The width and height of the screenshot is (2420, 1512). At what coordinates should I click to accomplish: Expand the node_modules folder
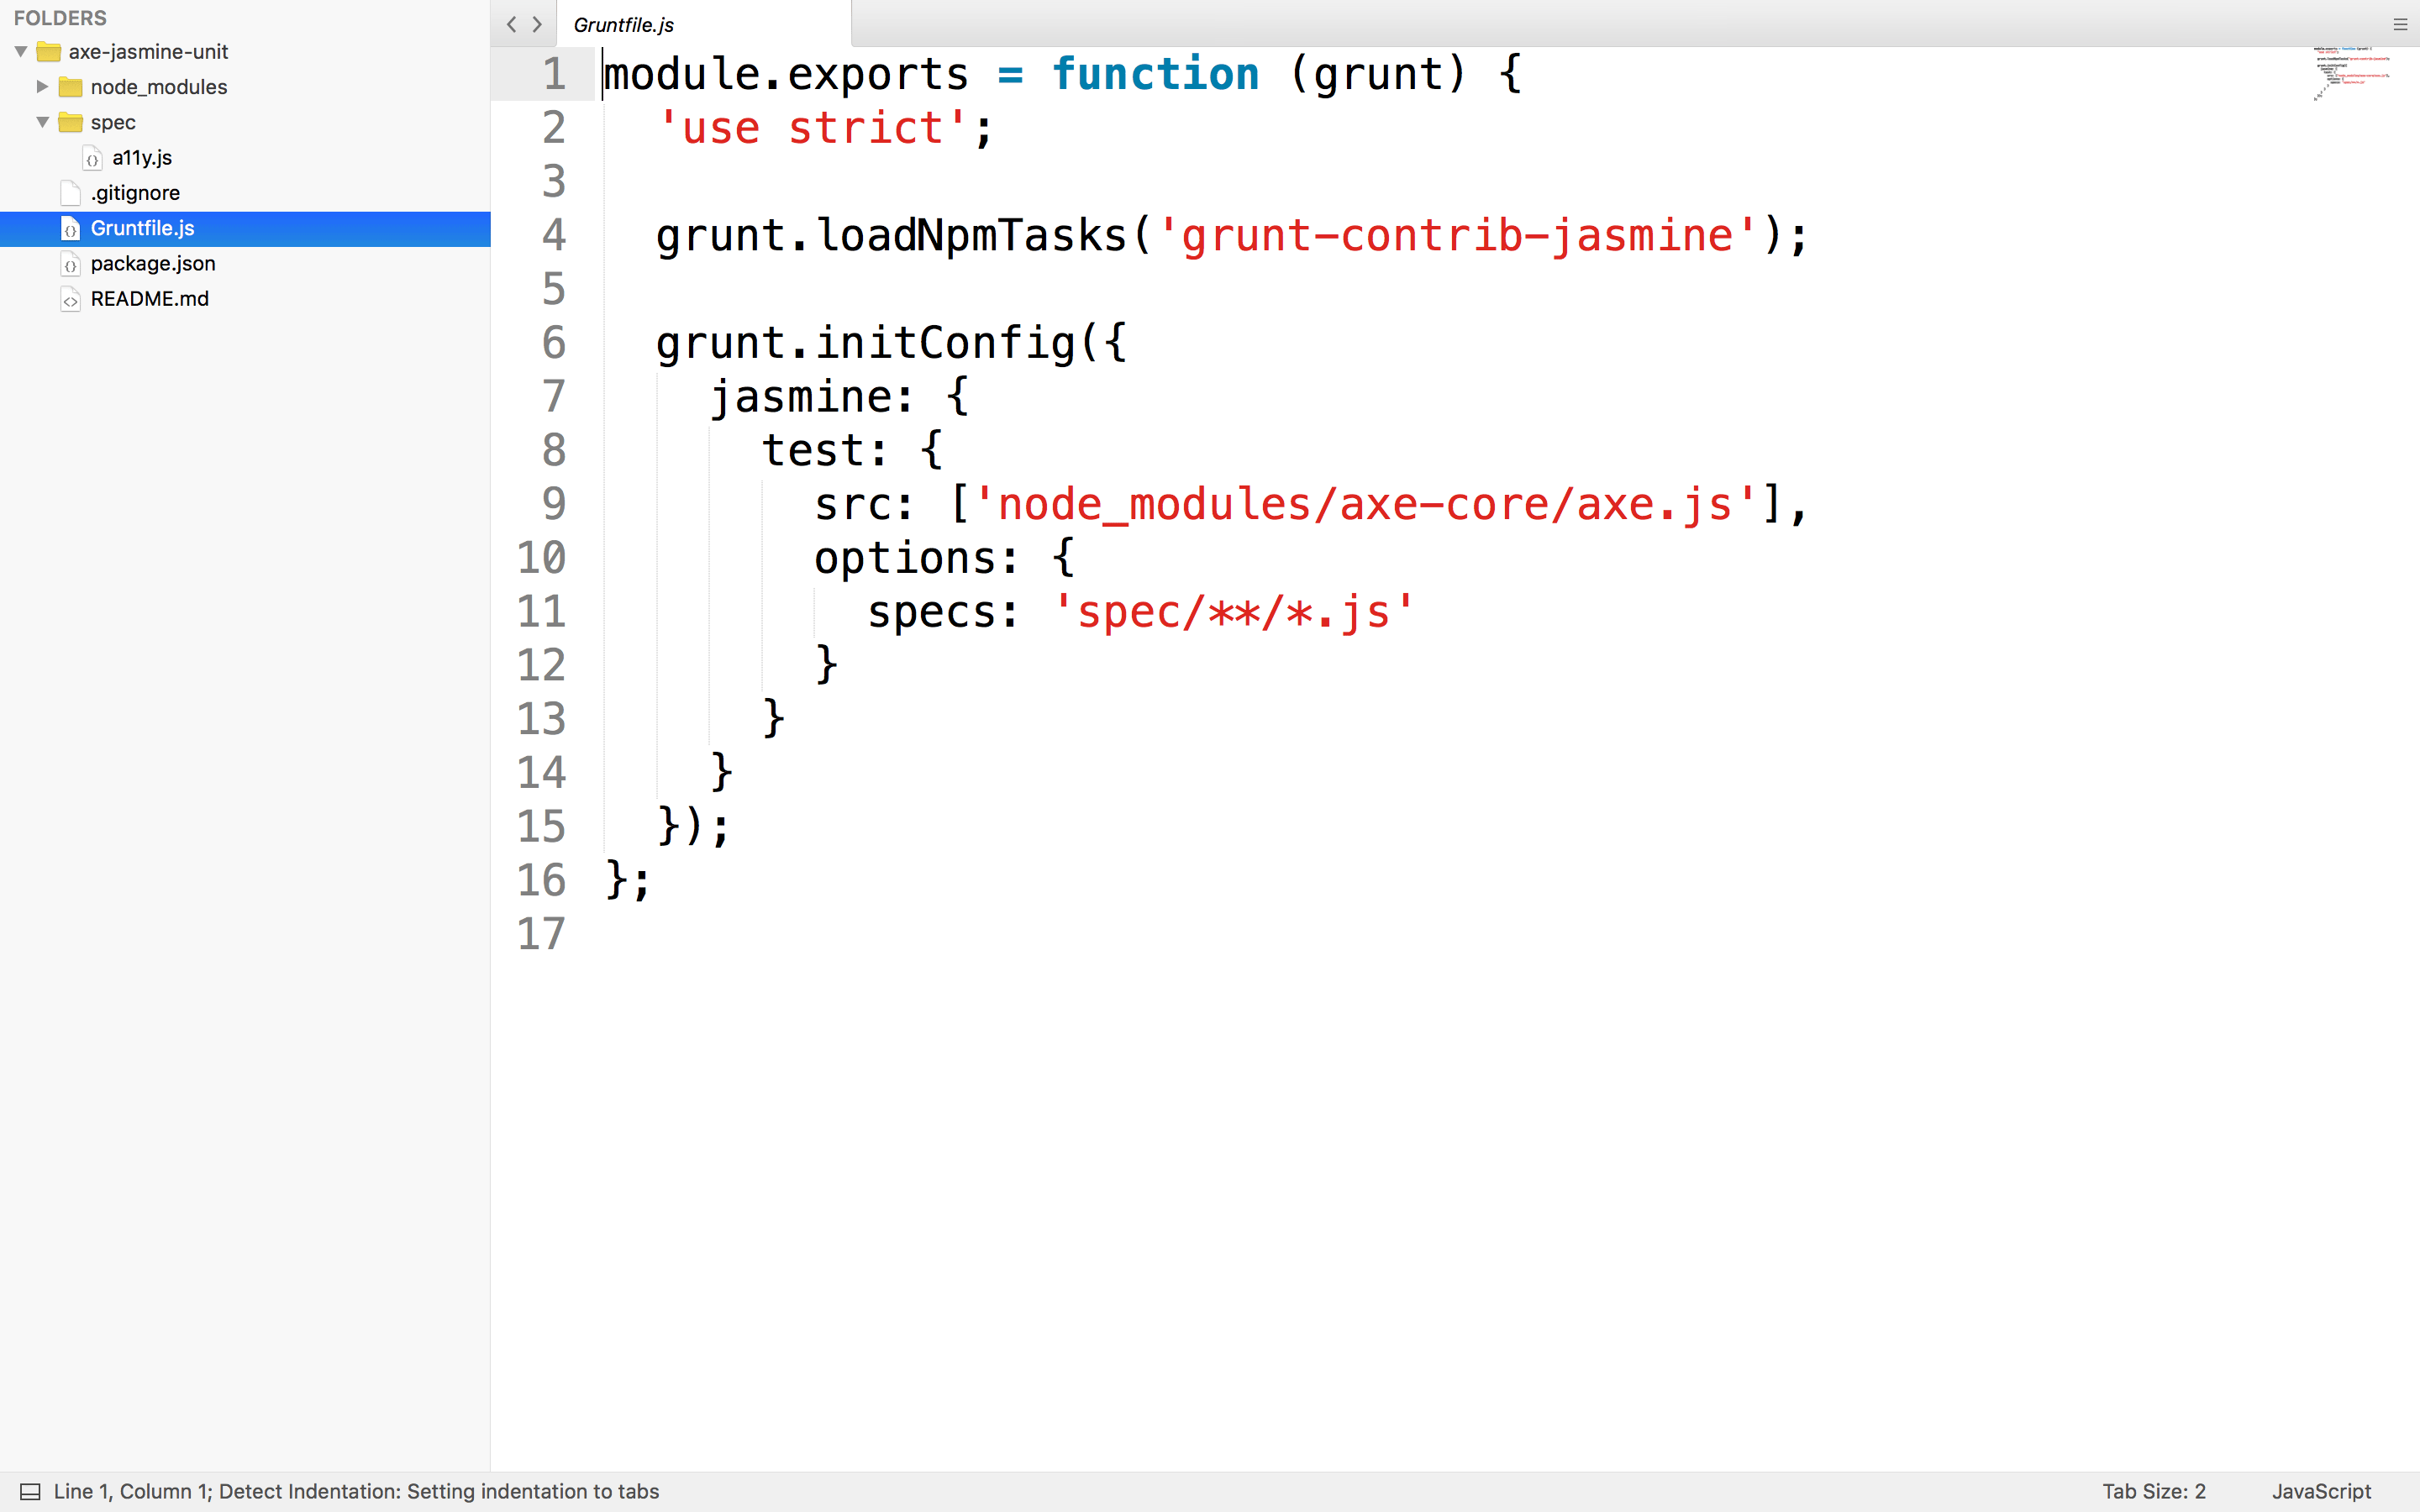(42, 87)
